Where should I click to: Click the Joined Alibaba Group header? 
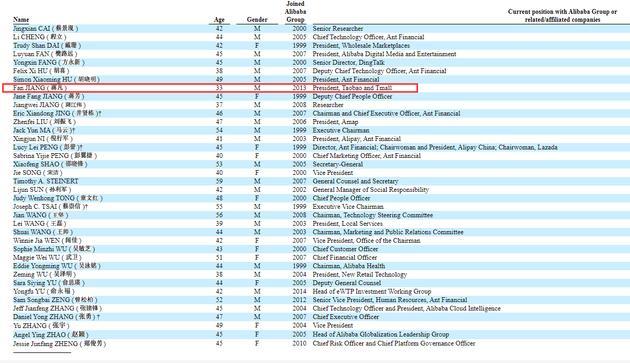point(295,11)
